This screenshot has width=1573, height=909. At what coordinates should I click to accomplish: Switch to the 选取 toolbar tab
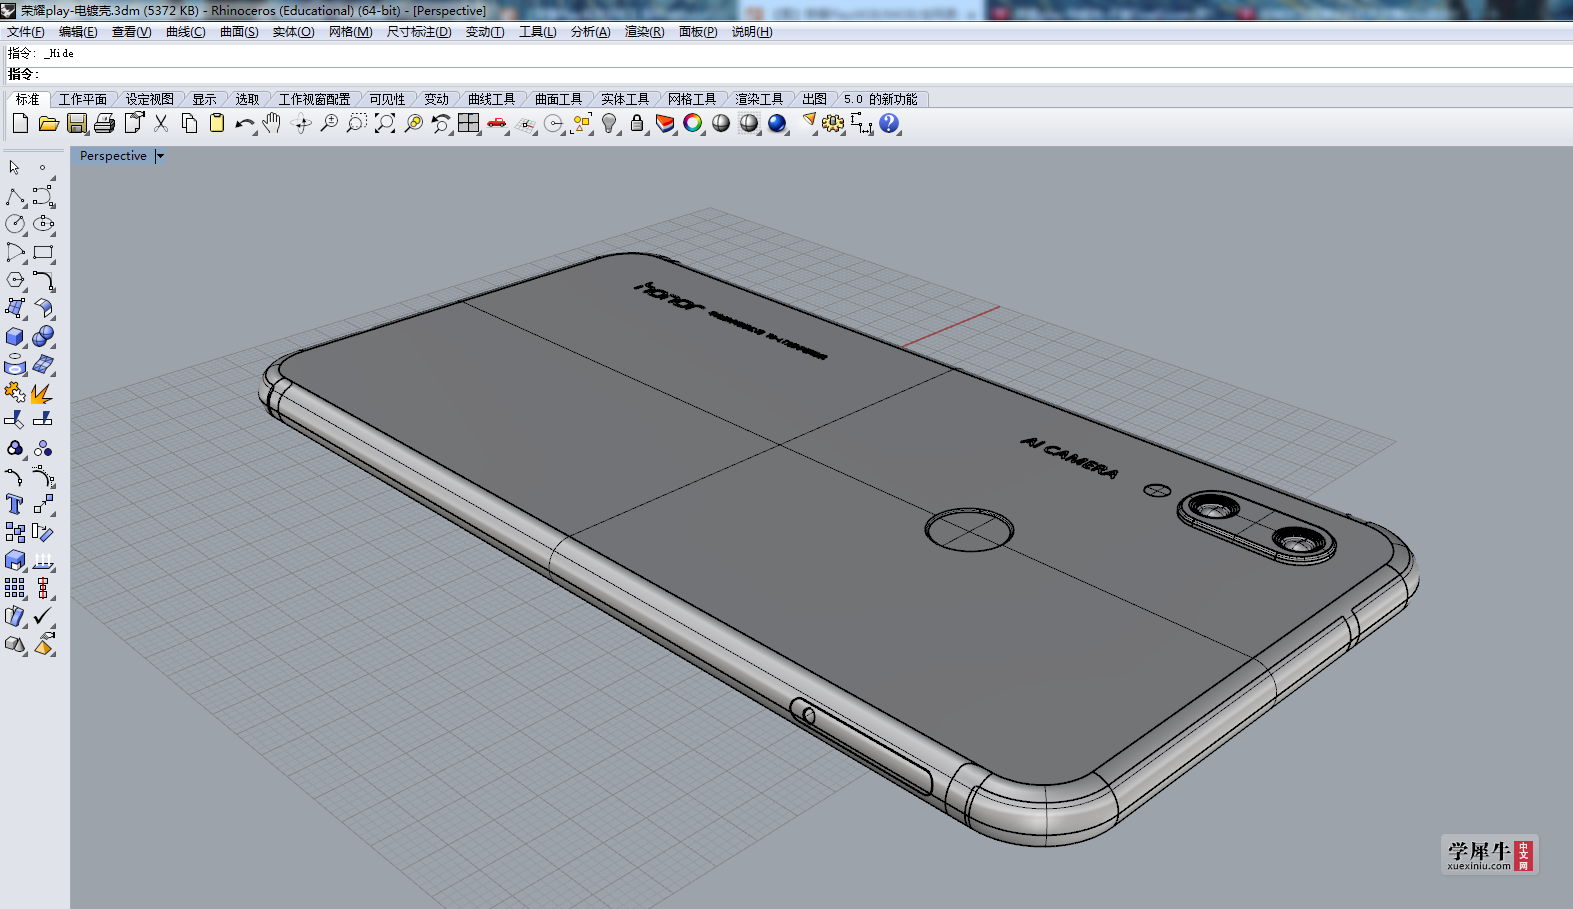tap(248, 99)
